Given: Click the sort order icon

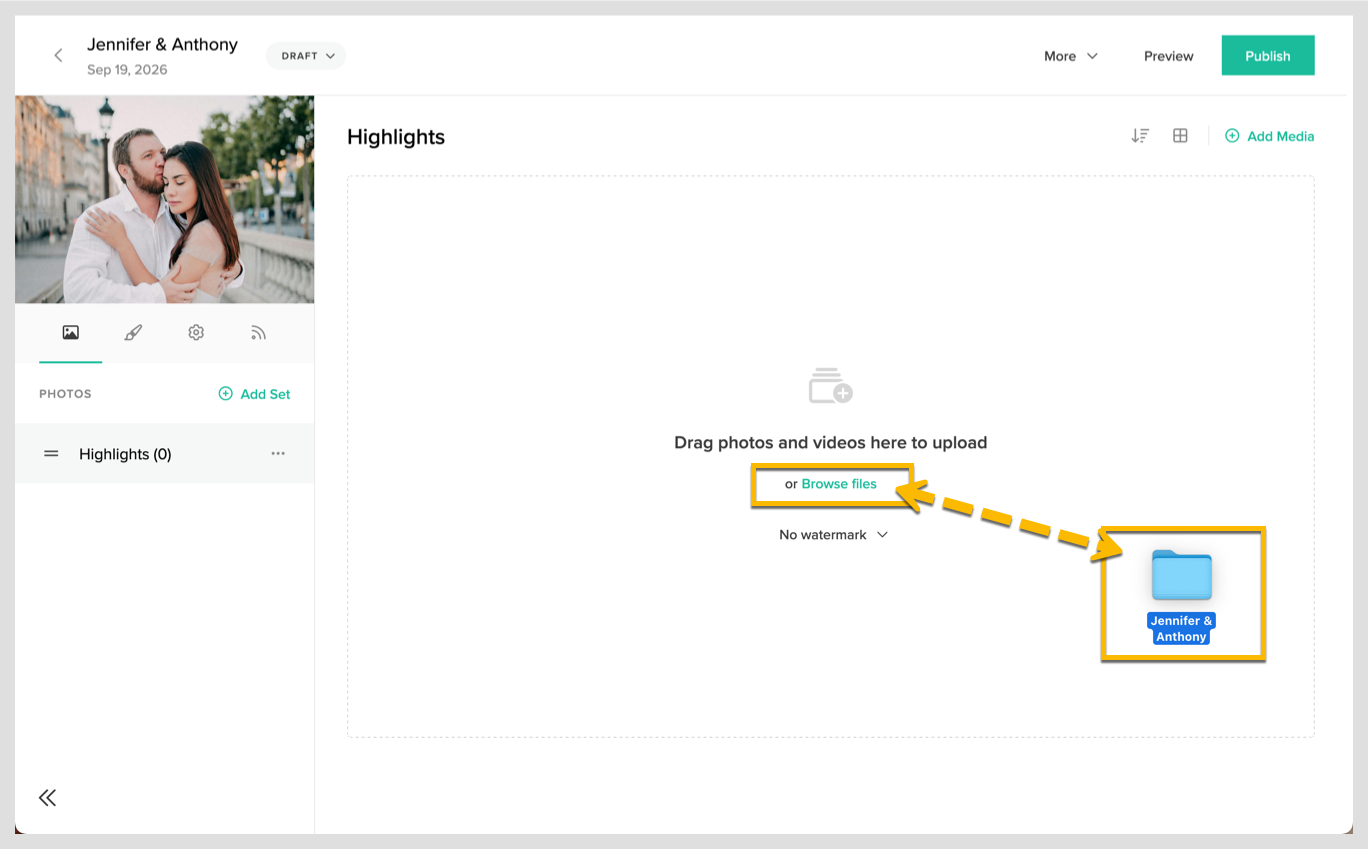Looking at the screenshot, I should click(1140, 136).
